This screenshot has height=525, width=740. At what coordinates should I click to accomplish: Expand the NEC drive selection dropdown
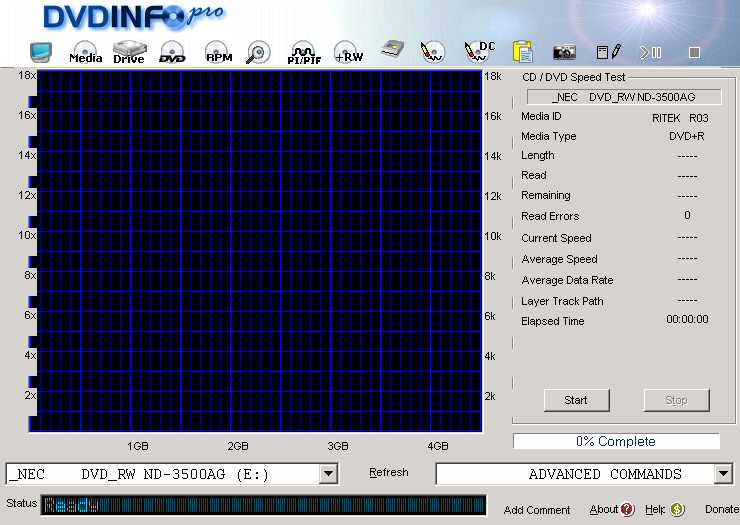[x=328, y=474]
